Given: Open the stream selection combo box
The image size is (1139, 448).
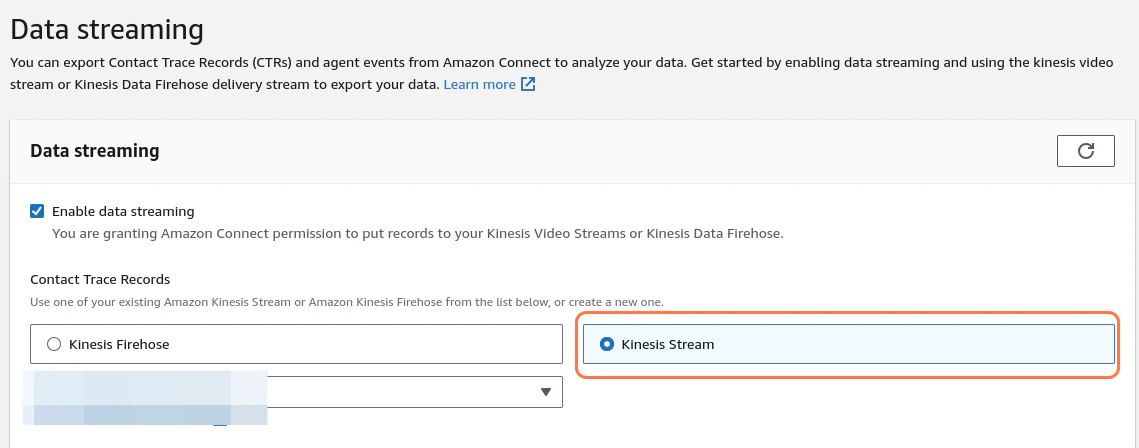Looking at the screenshot, I should coord(296,392).
